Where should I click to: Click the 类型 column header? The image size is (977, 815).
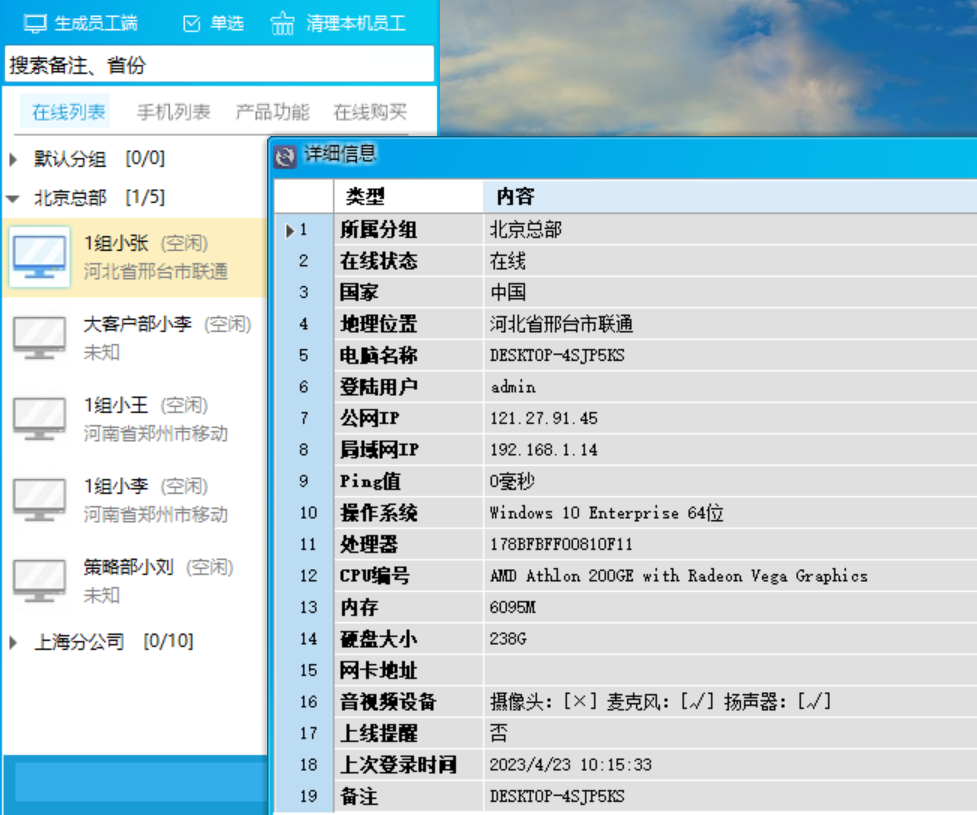point(365,196)
